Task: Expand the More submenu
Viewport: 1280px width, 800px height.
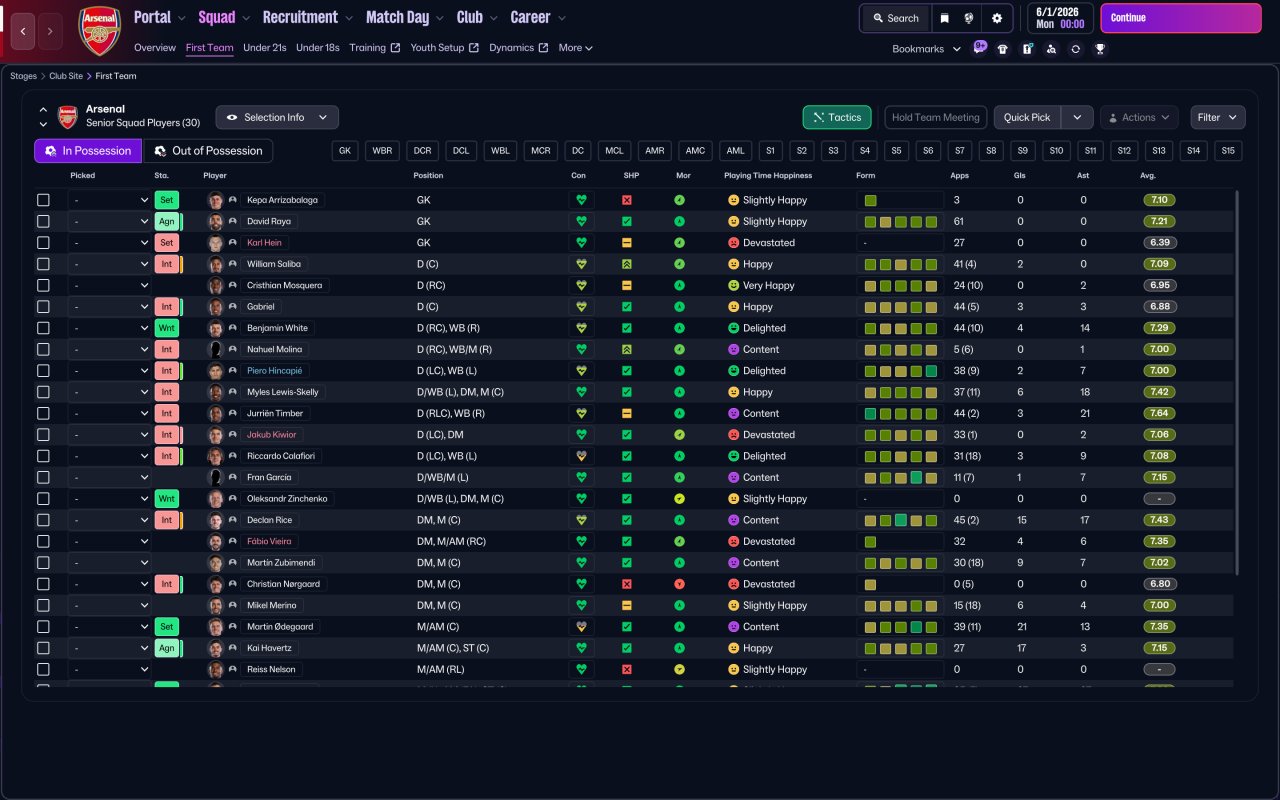Action: (576, 48)
